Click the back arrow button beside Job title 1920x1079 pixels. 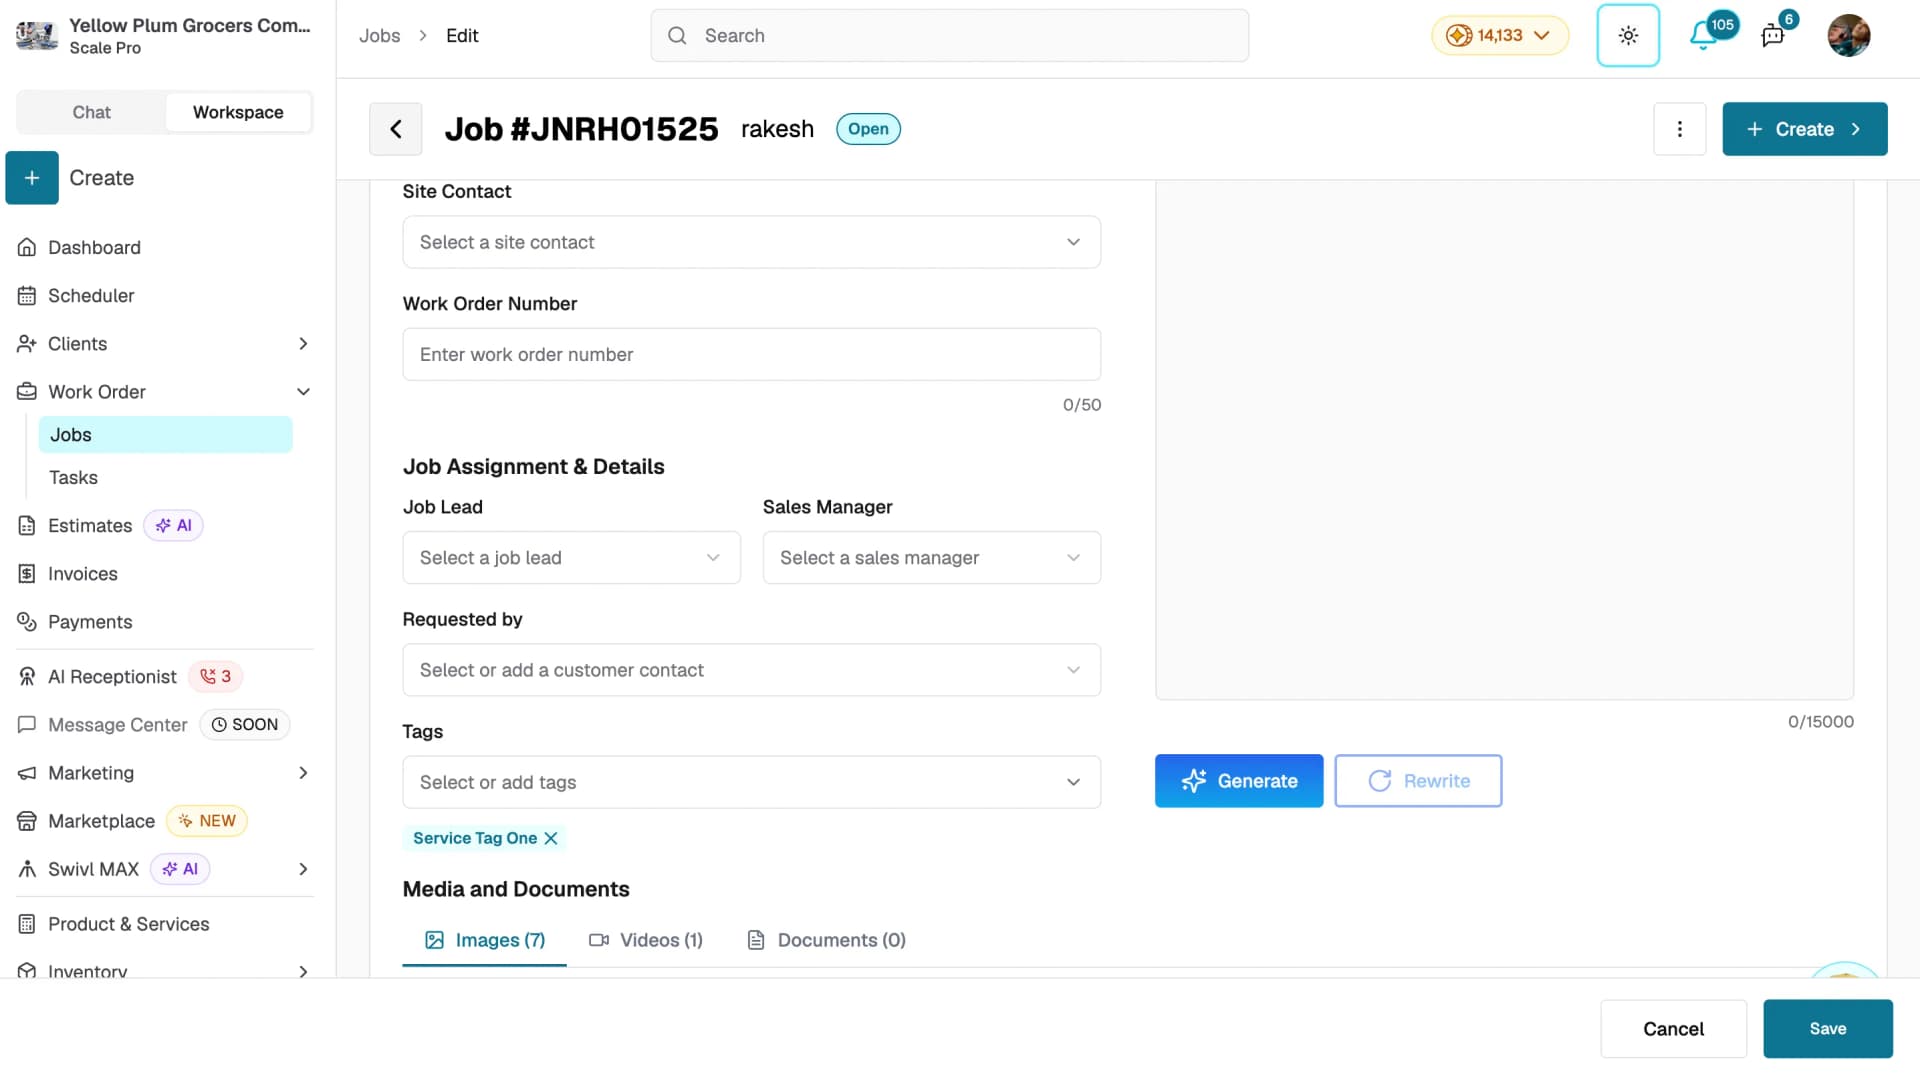pyautogui.click(x=396, y=129)
